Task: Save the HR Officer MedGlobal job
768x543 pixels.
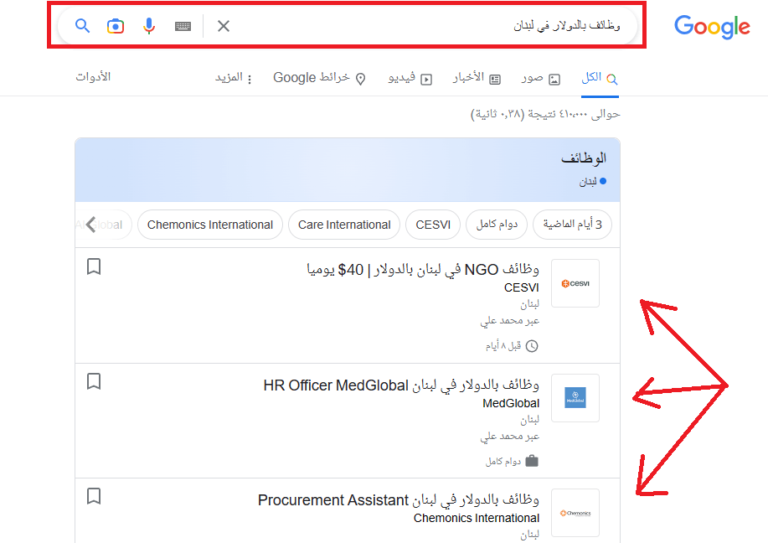Action: point(94,381)
